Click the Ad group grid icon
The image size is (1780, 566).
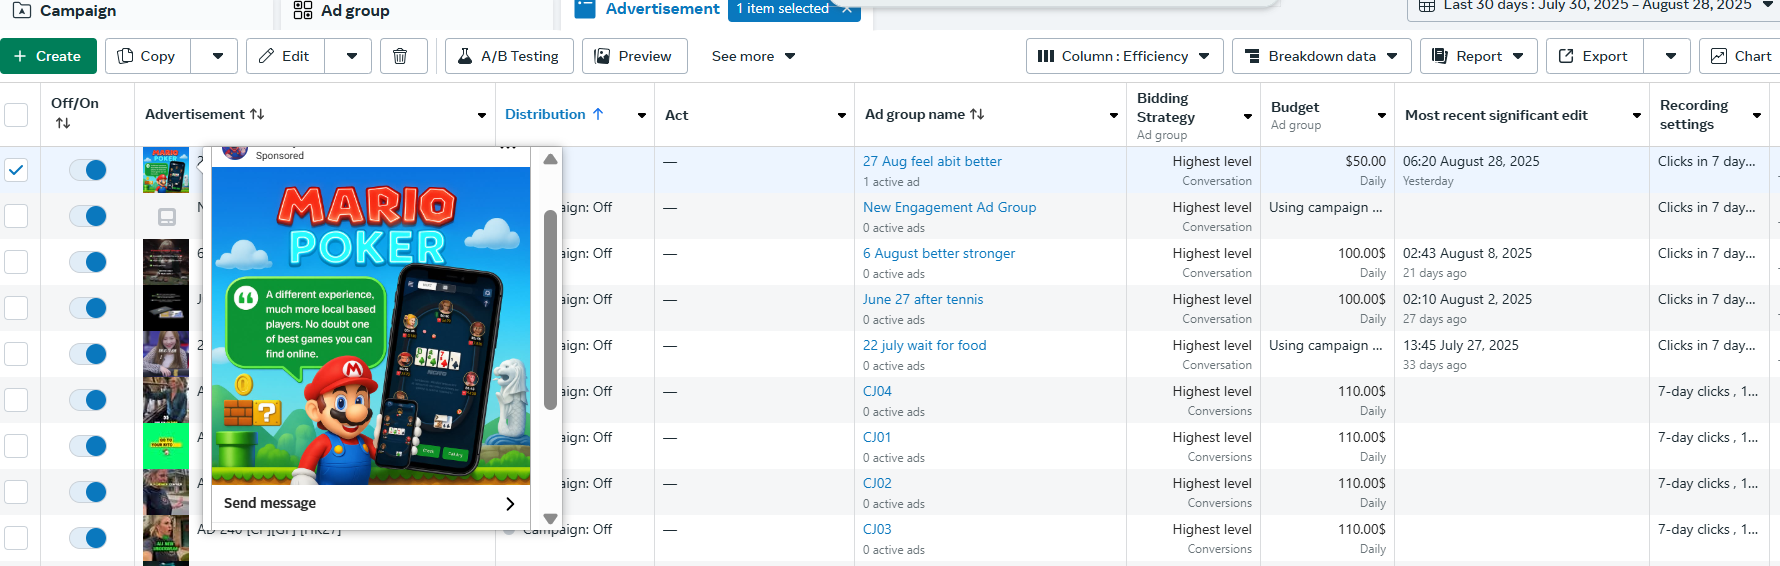303,10
